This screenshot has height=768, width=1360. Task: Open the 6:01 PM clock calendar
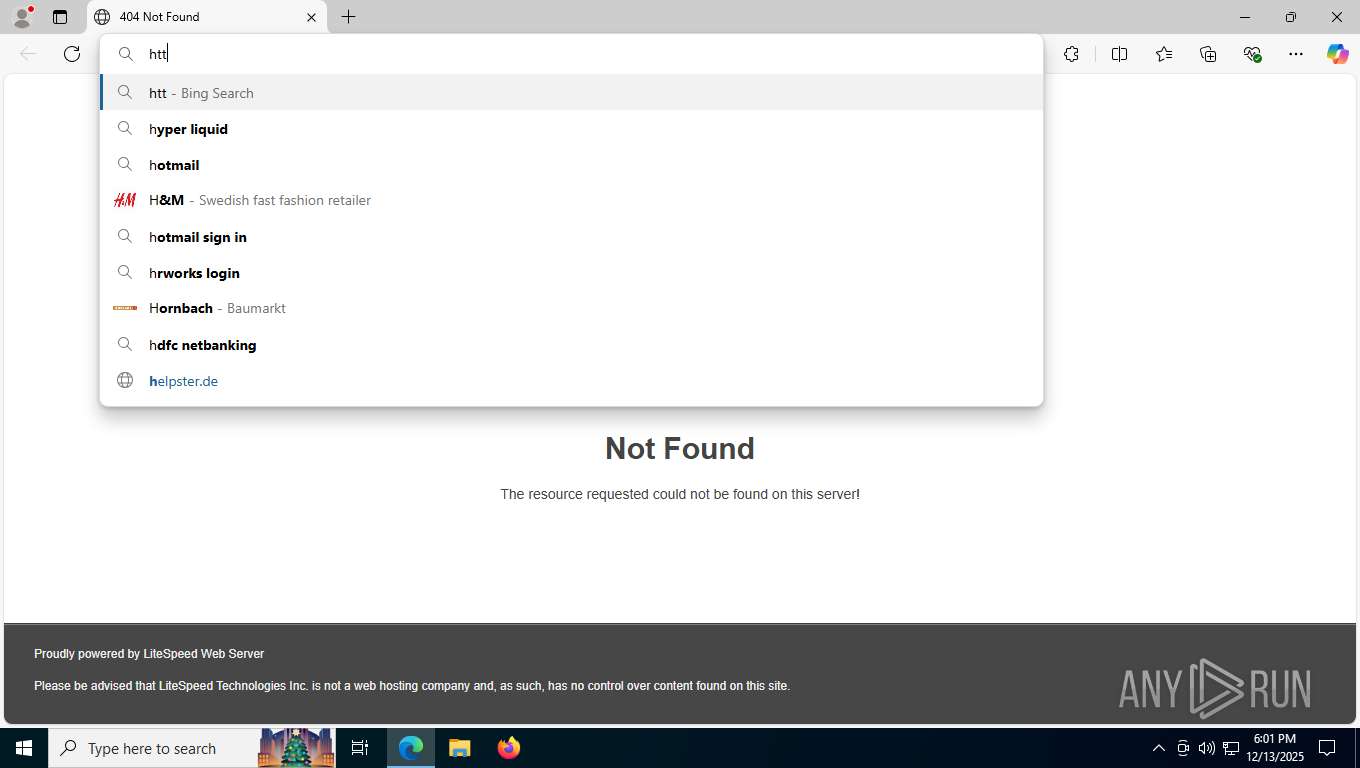tap(1274, 748)
